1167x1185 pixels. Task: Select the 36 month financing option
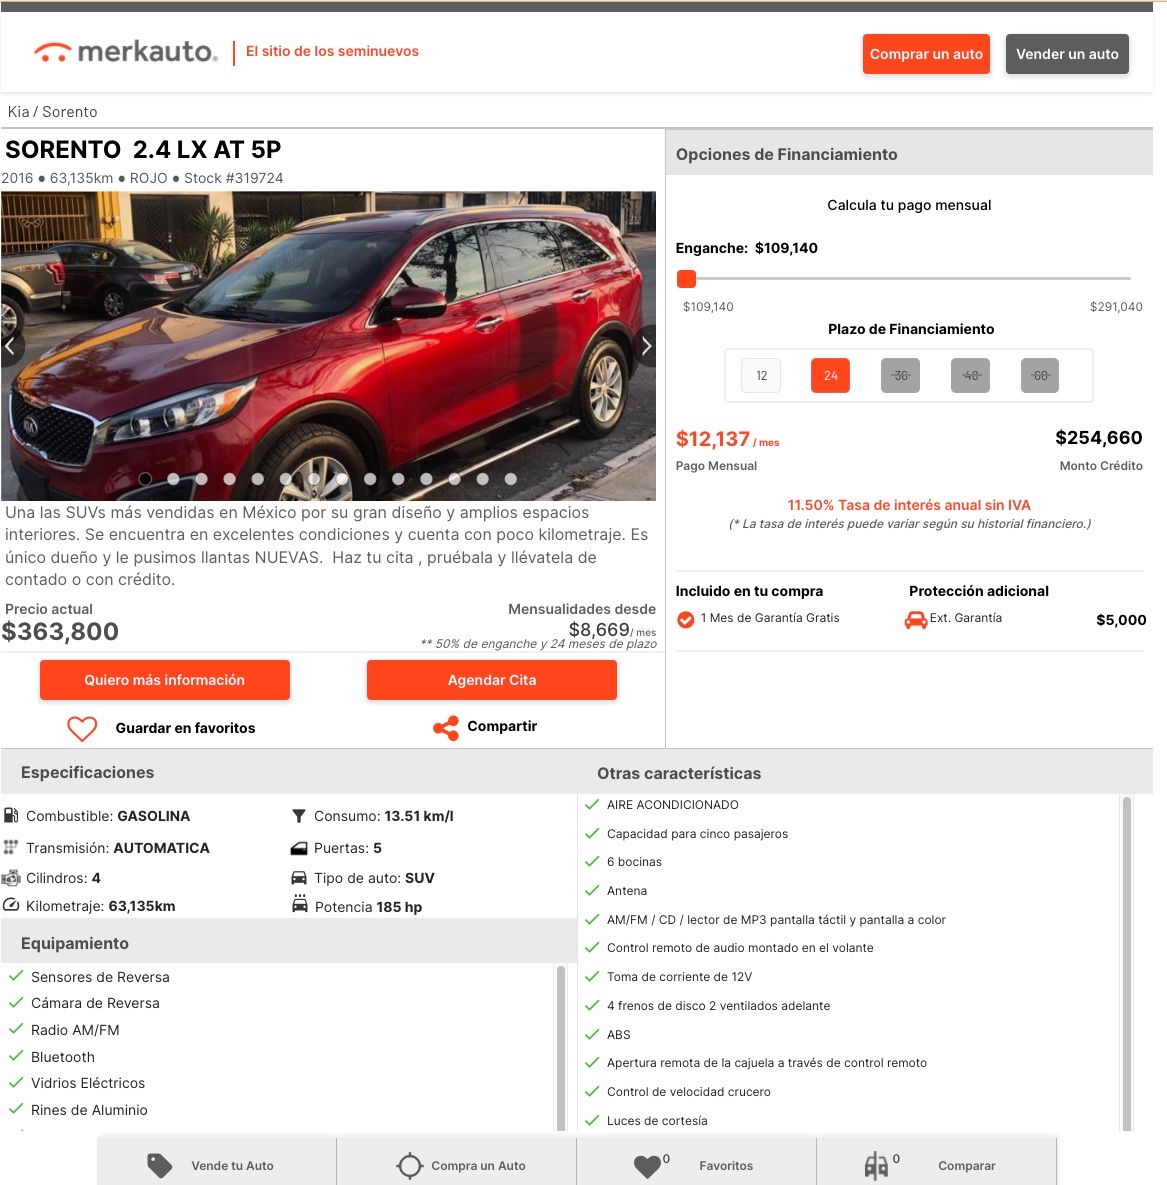pyautogui.click(x=900, y=376)
